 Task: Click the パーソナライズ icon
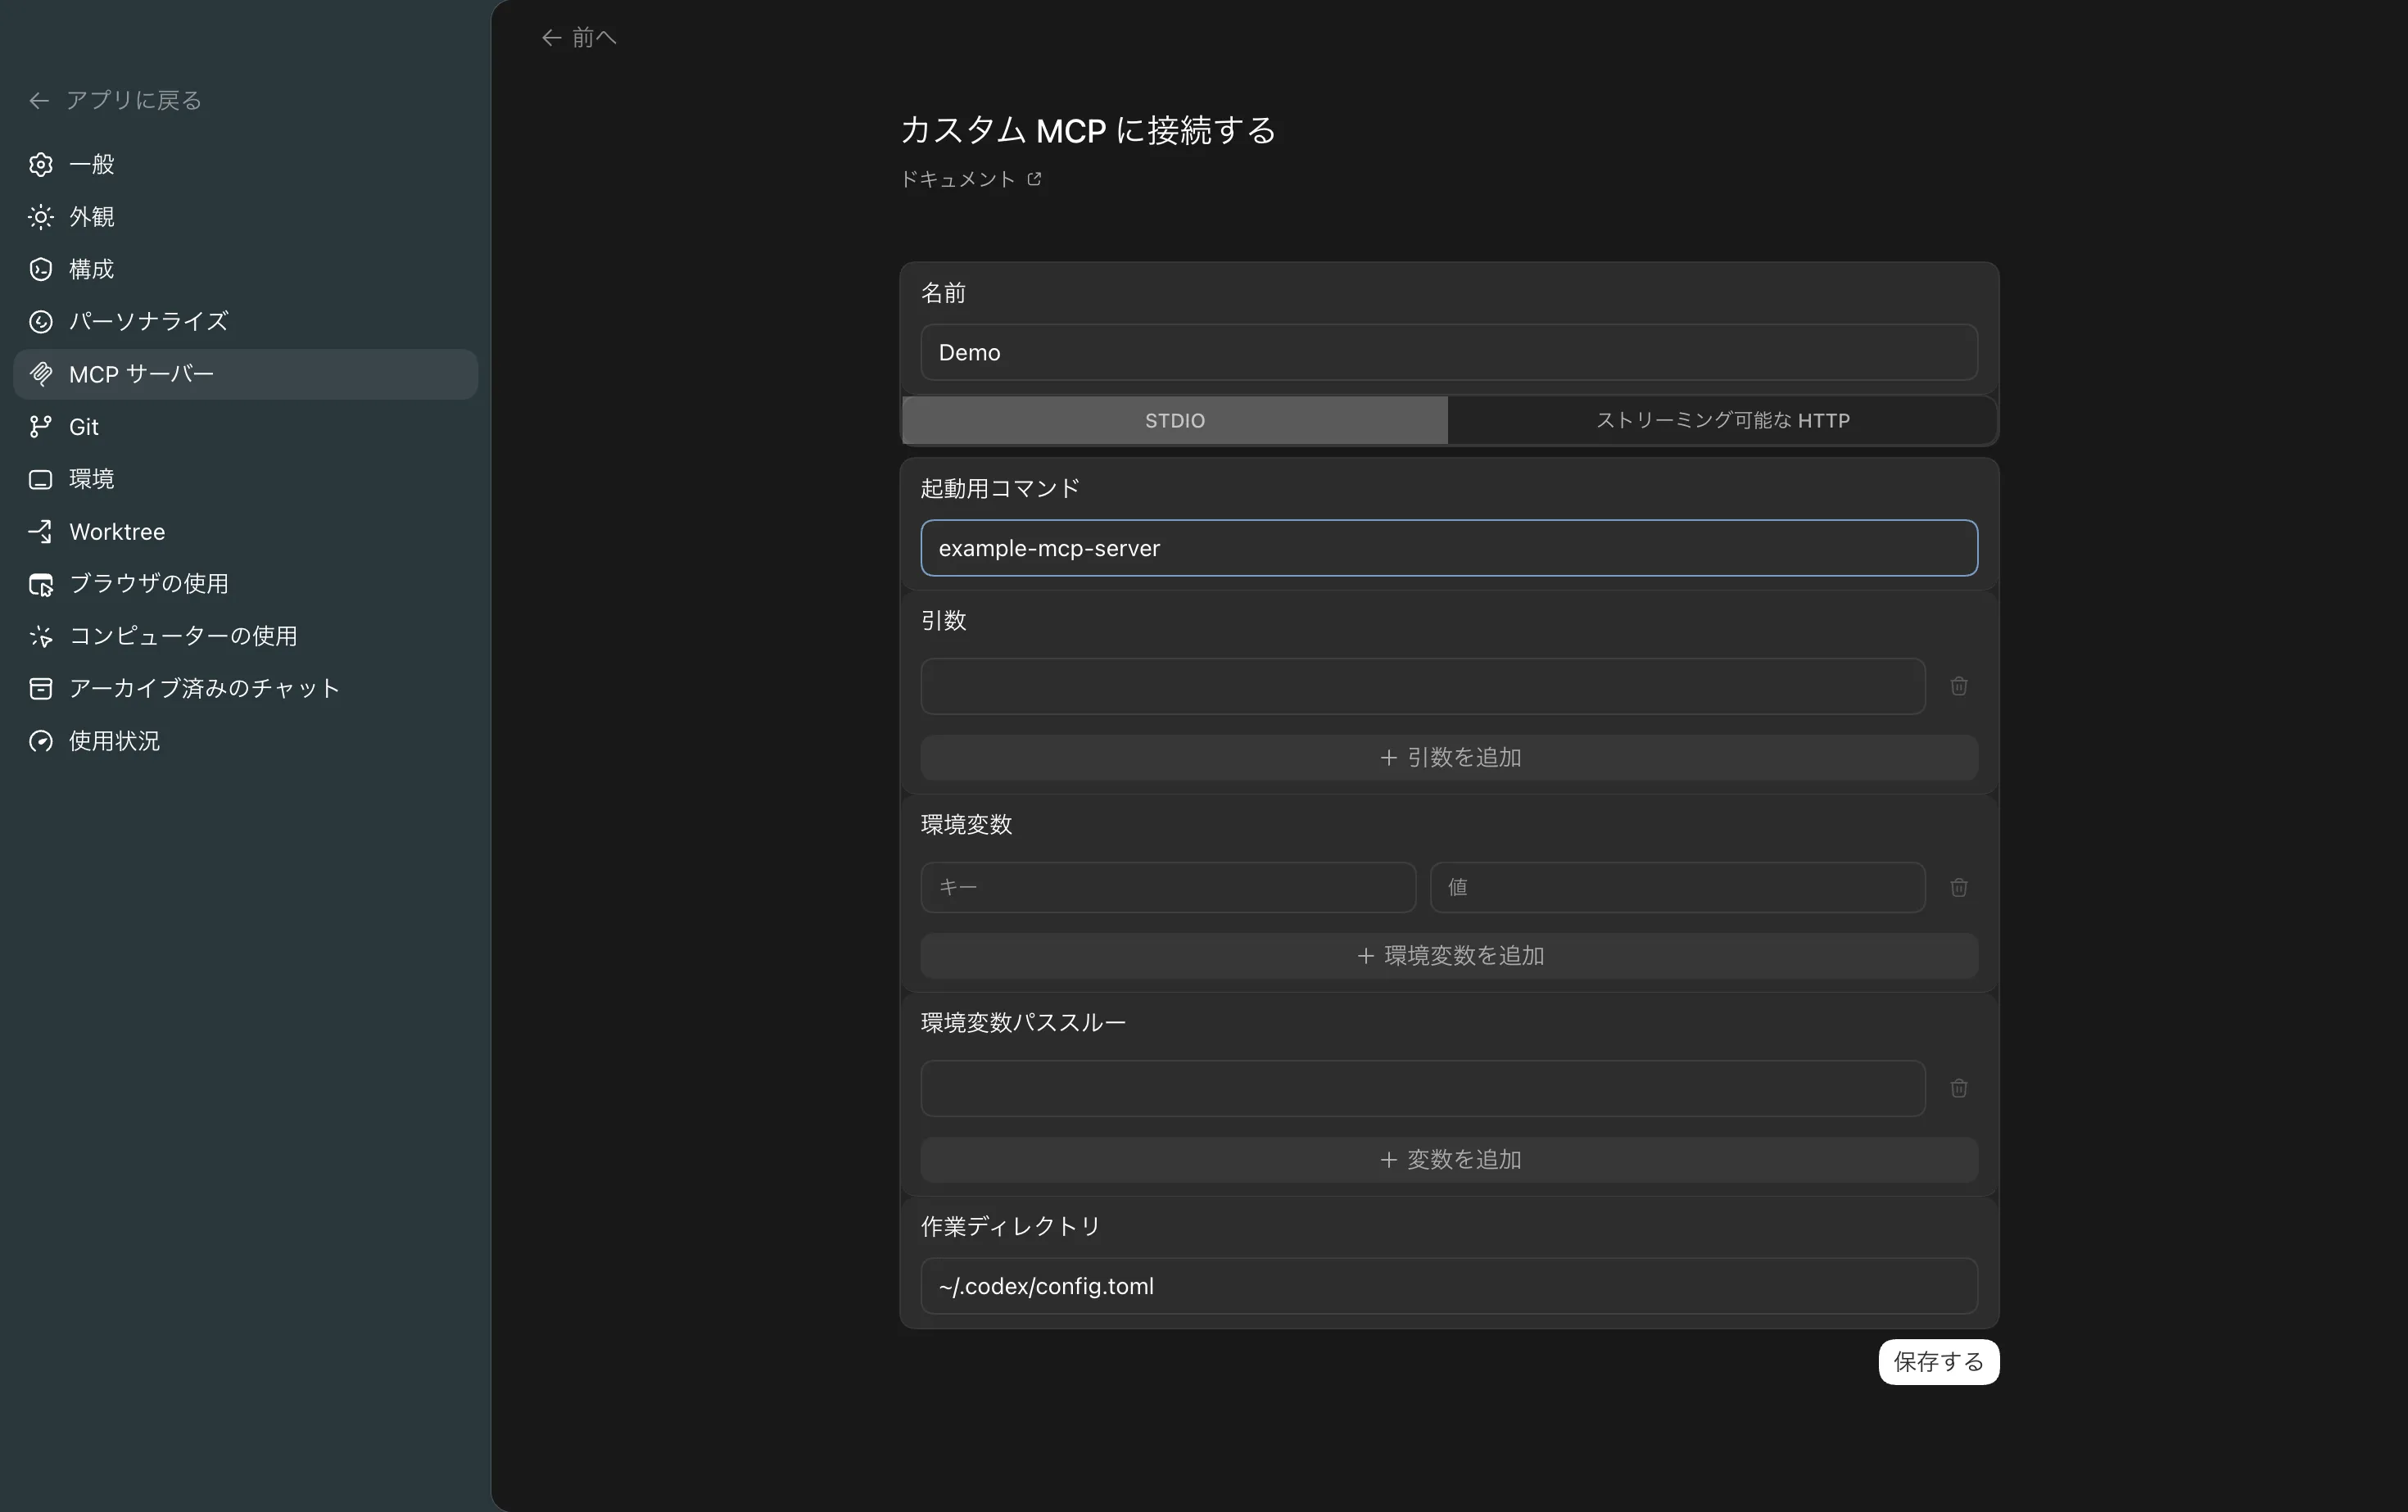41,321
